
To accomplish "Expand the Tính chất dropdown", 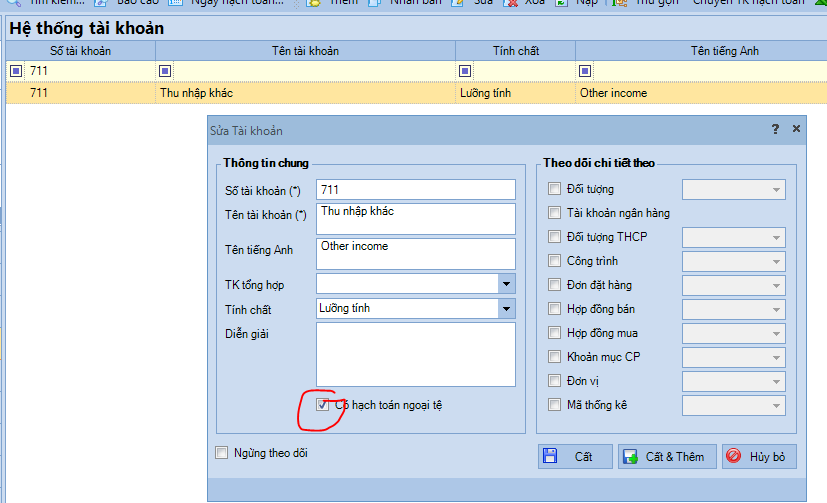I will tap(506, 309).
